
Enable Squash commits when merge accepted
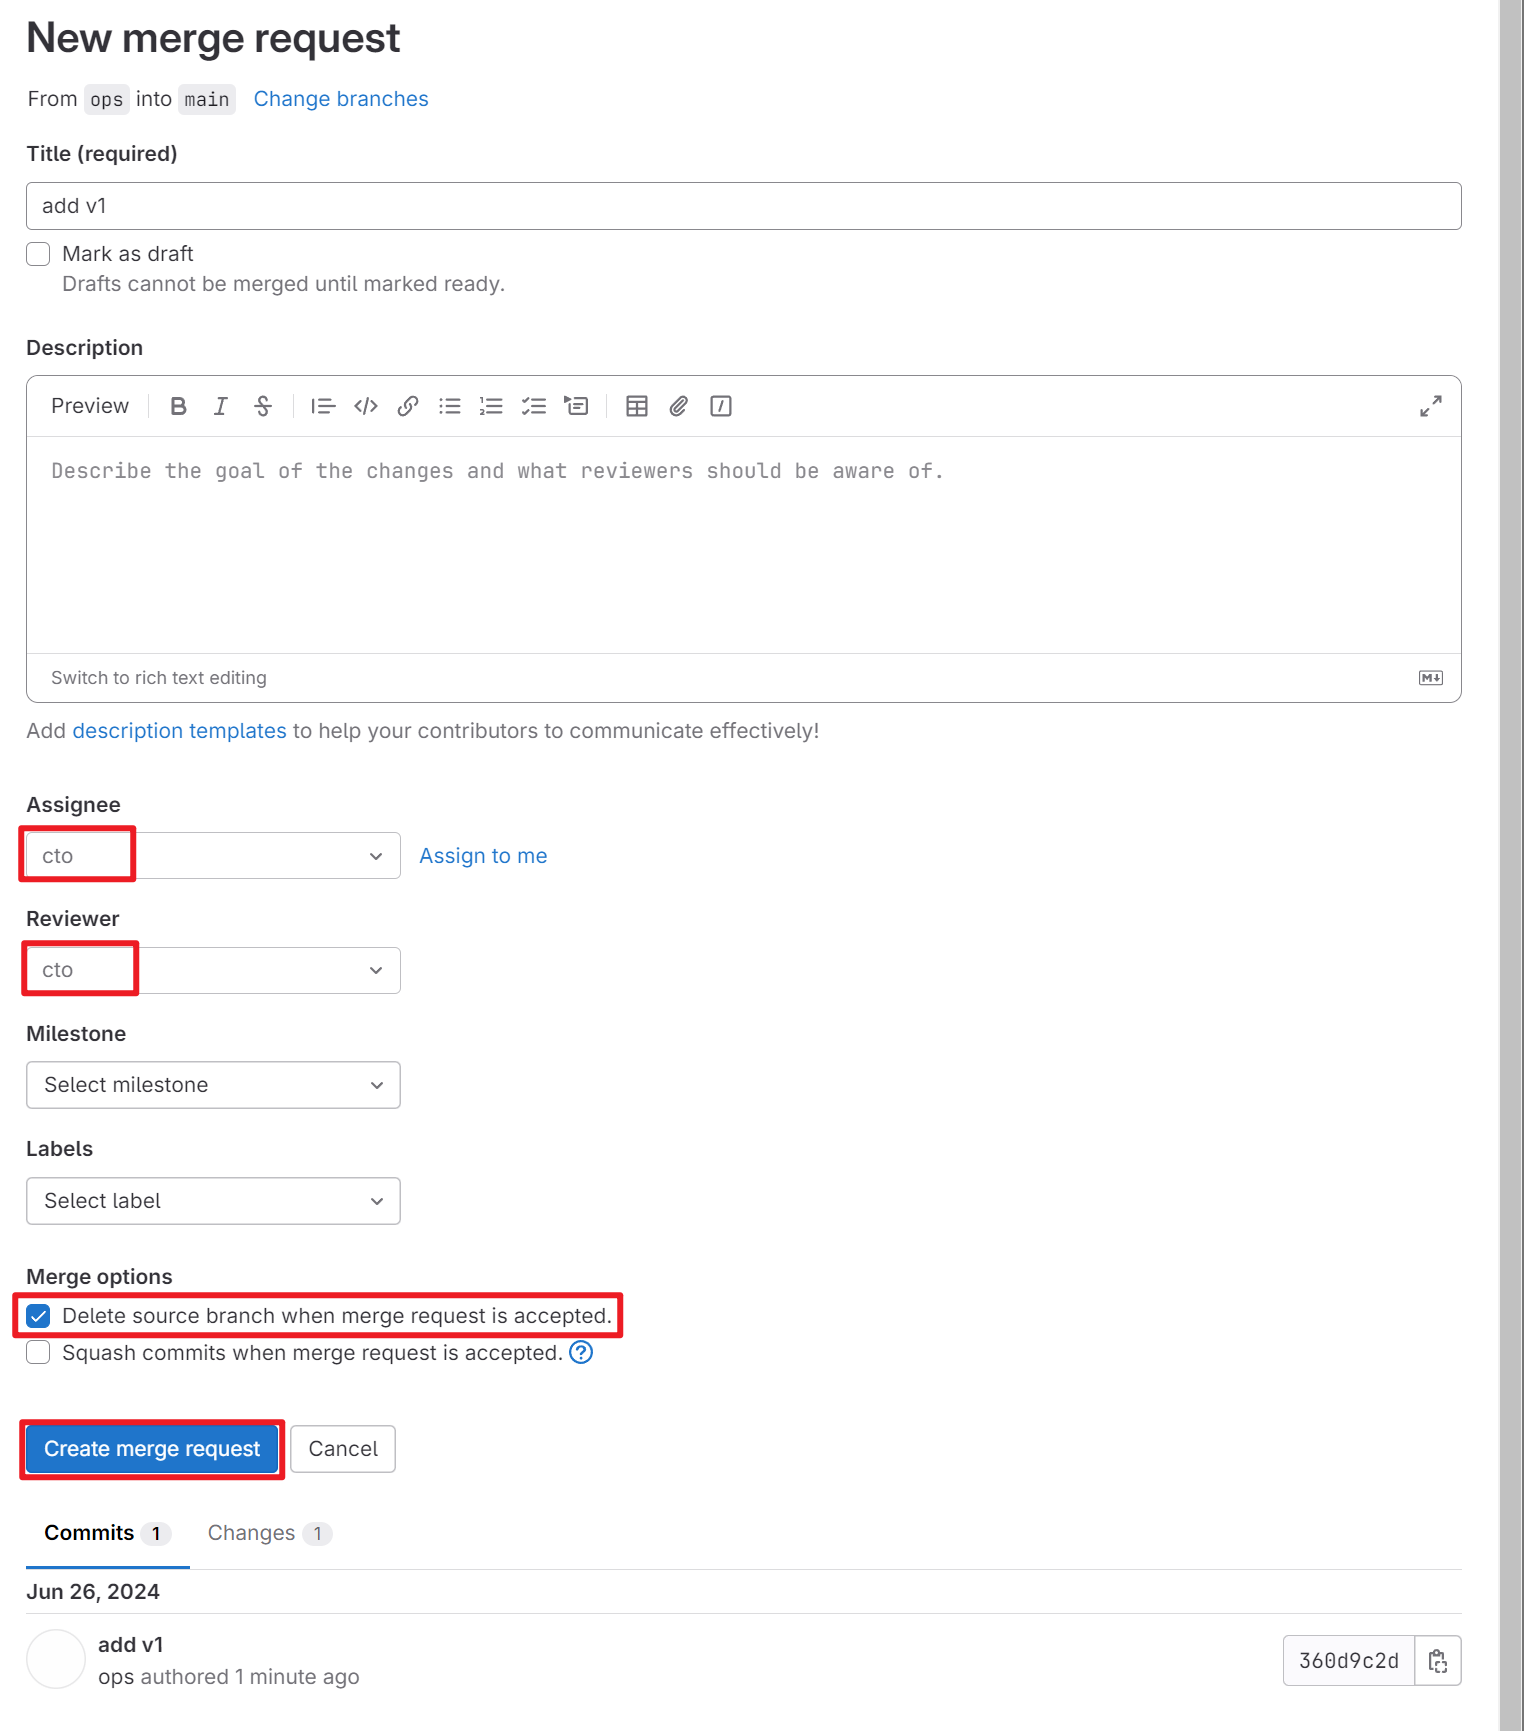38,1353
